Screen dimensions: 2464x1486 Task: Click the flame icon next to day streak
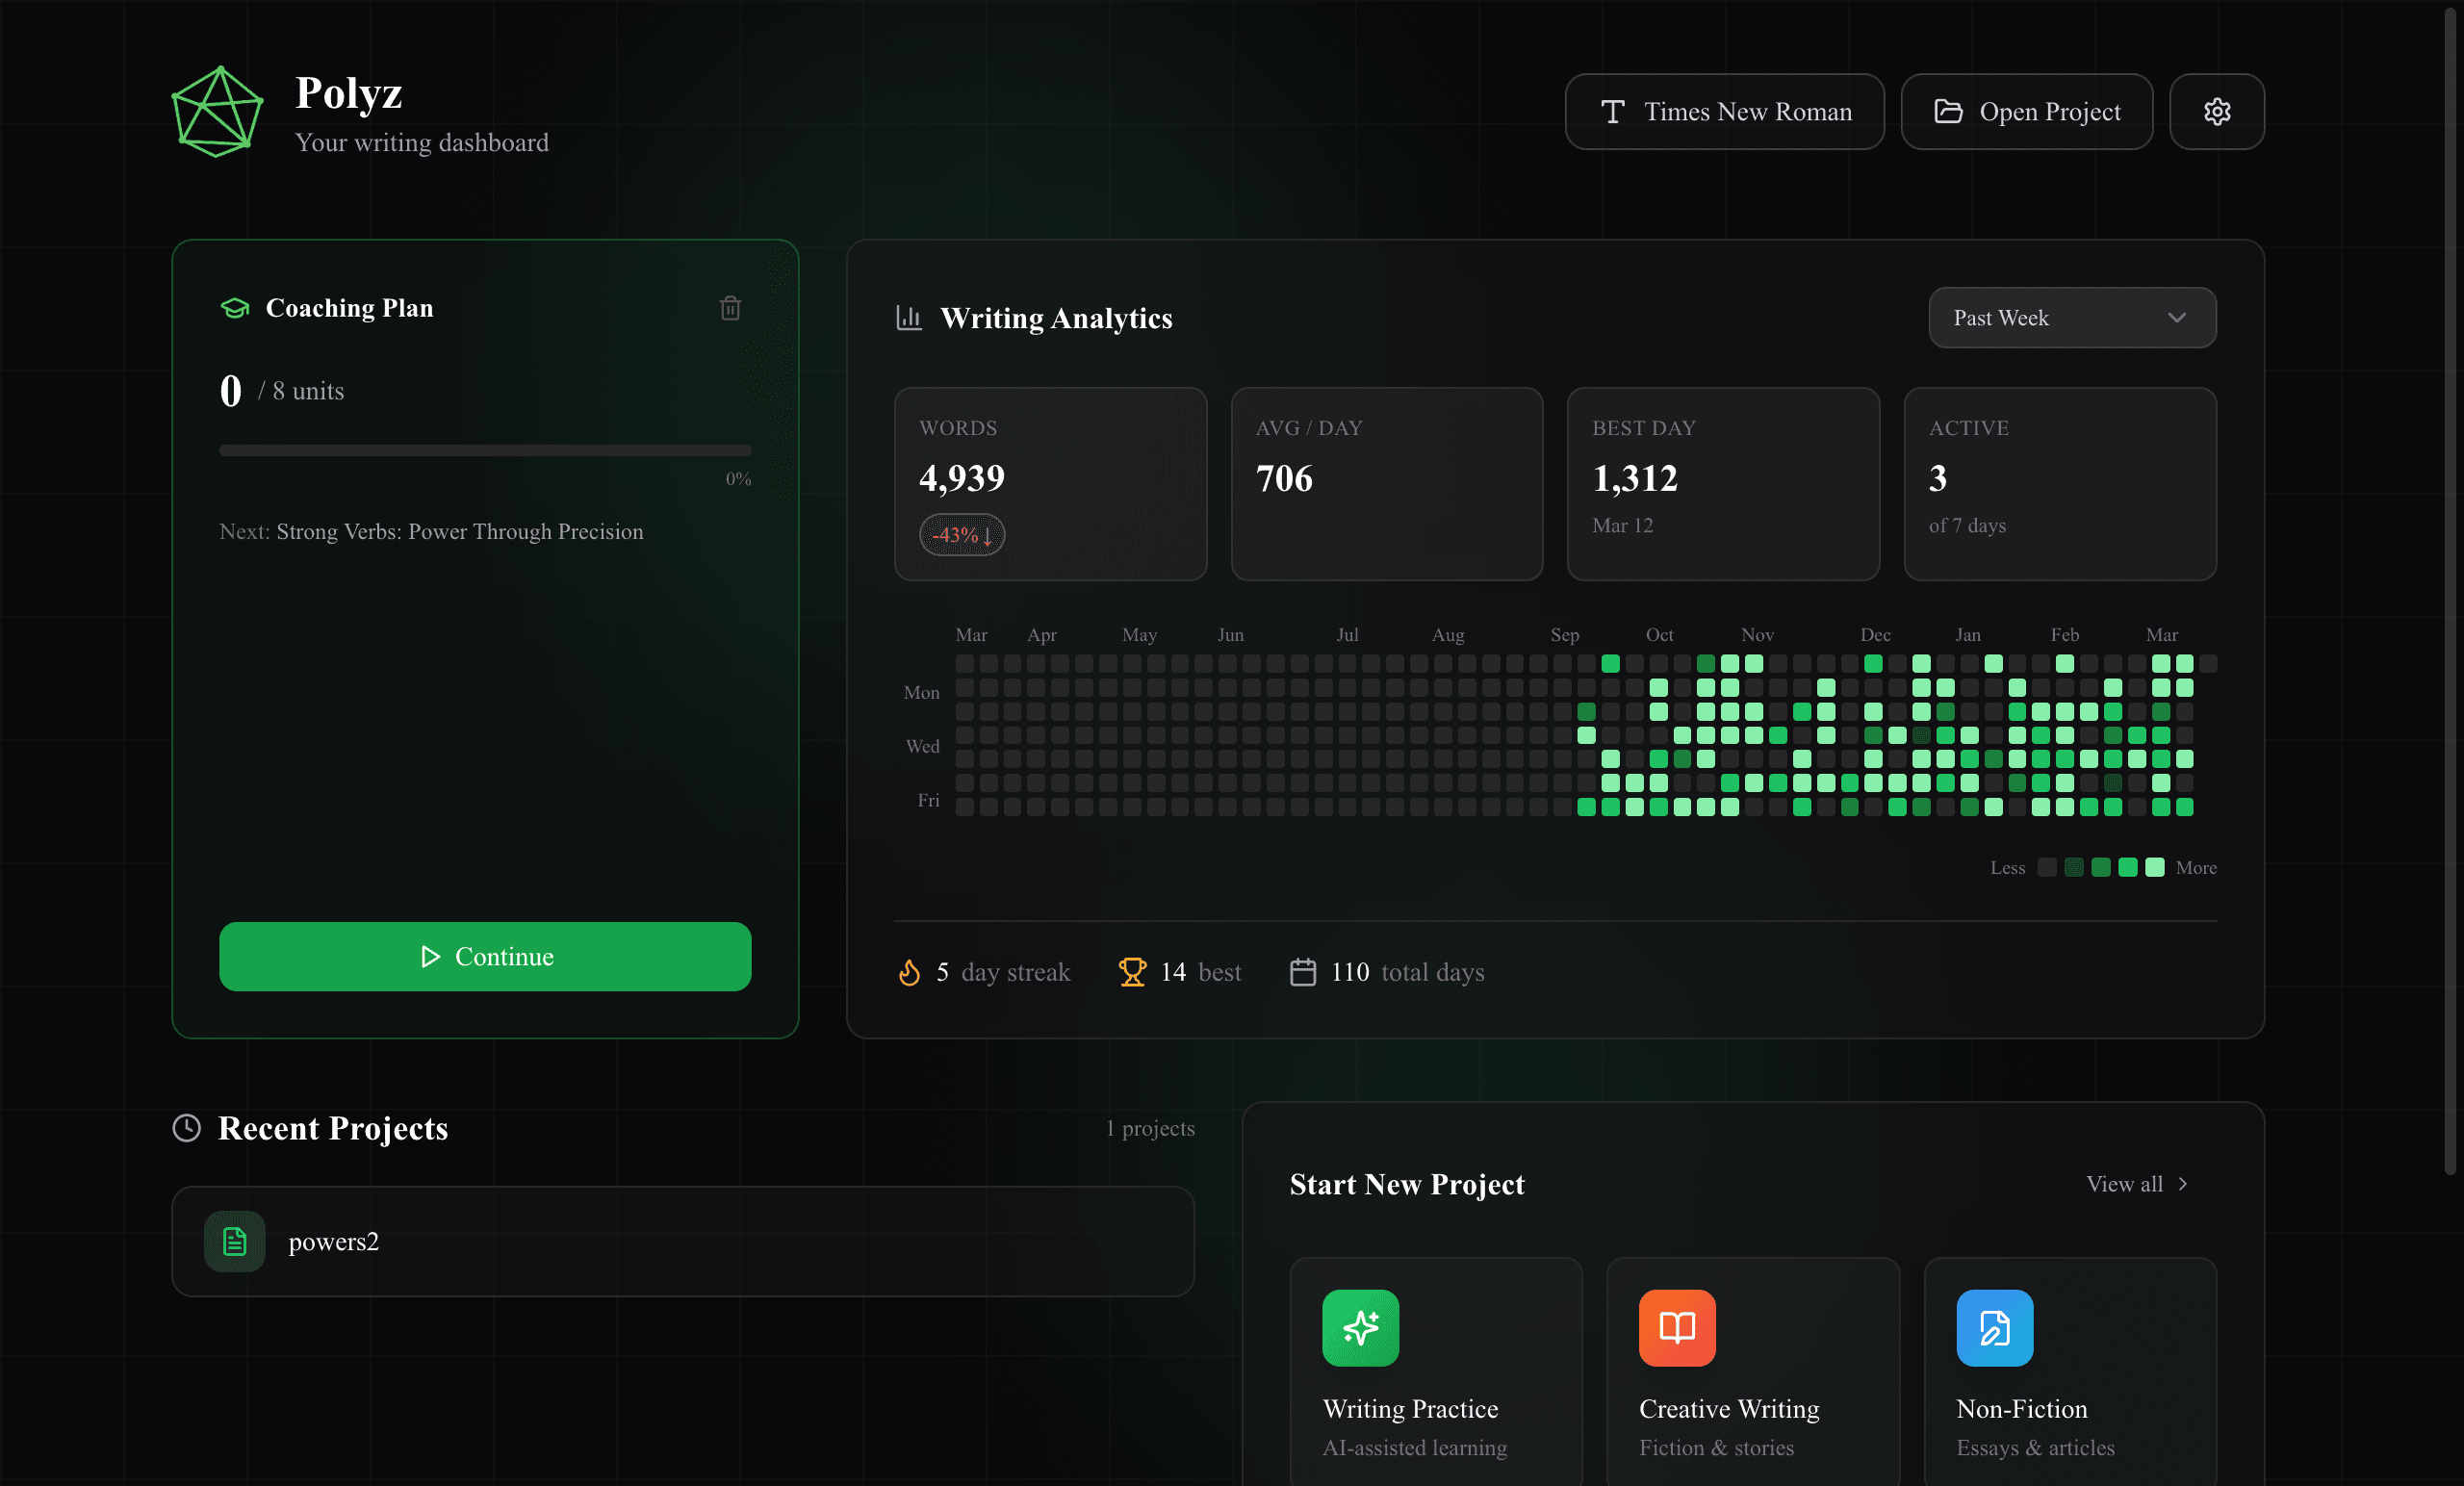(x=909, y=971)
